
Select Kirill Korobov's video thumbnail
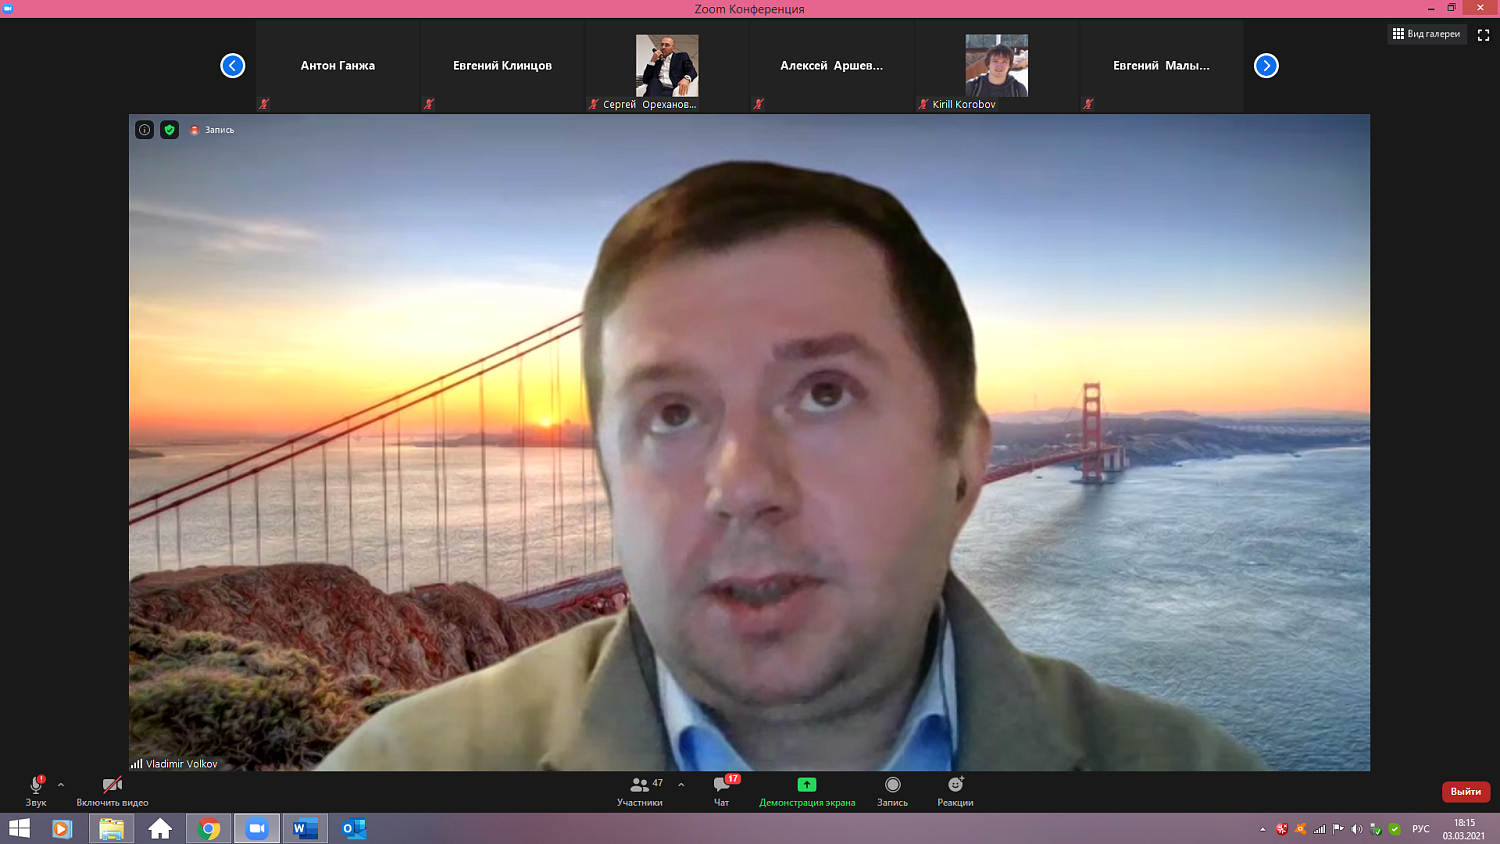pyautogui.click(x=996, y=66)
